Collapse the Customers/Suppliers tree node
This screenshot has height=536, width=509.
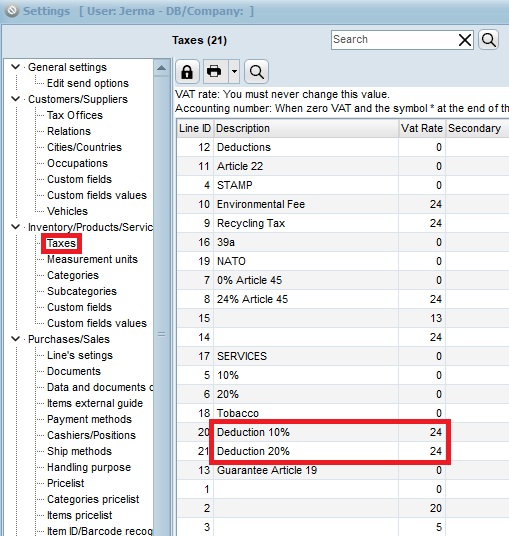(x=15, y=99)
